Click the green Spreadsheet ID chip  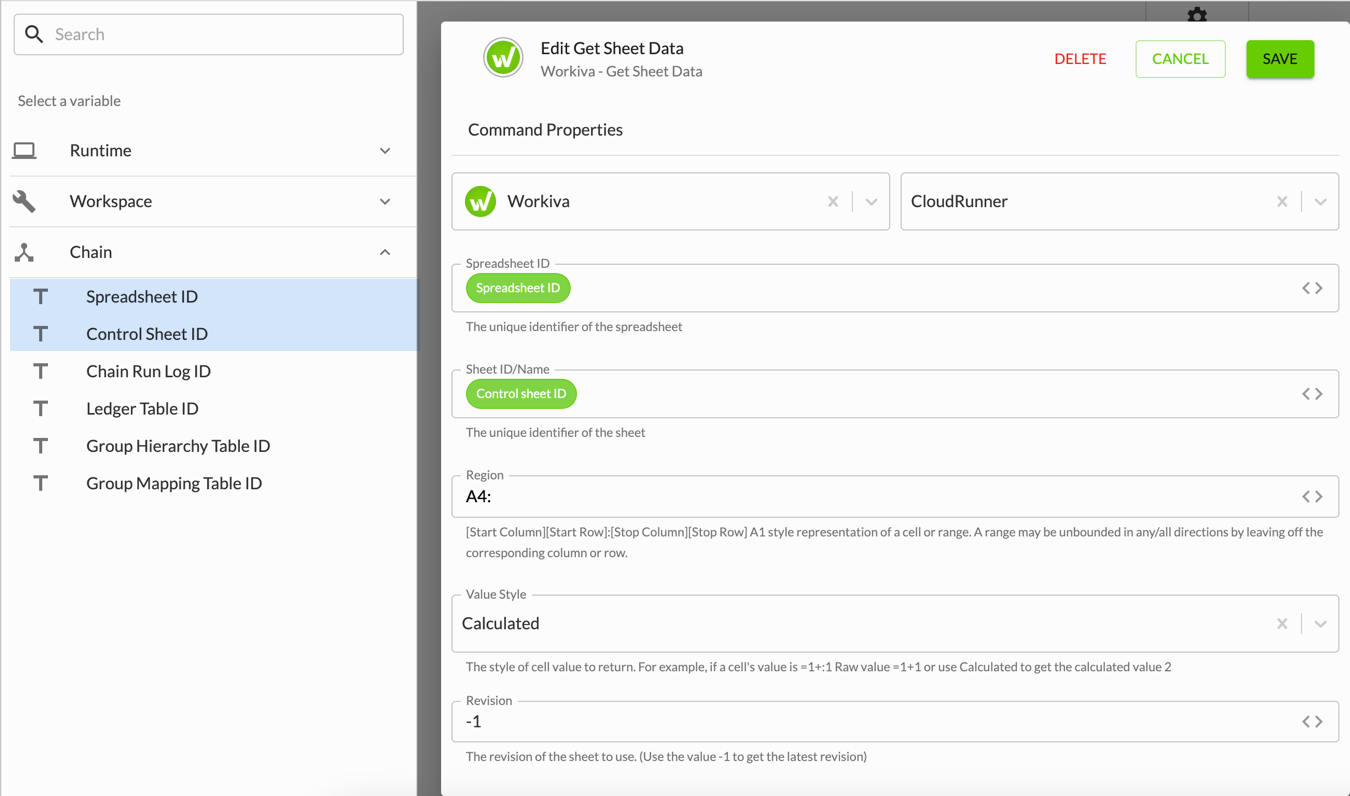pos(518,288)
